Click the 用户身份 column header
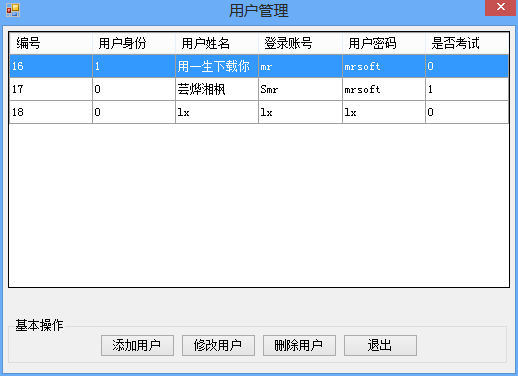This screenshot has height=376, width=518. tap(134, 43)
